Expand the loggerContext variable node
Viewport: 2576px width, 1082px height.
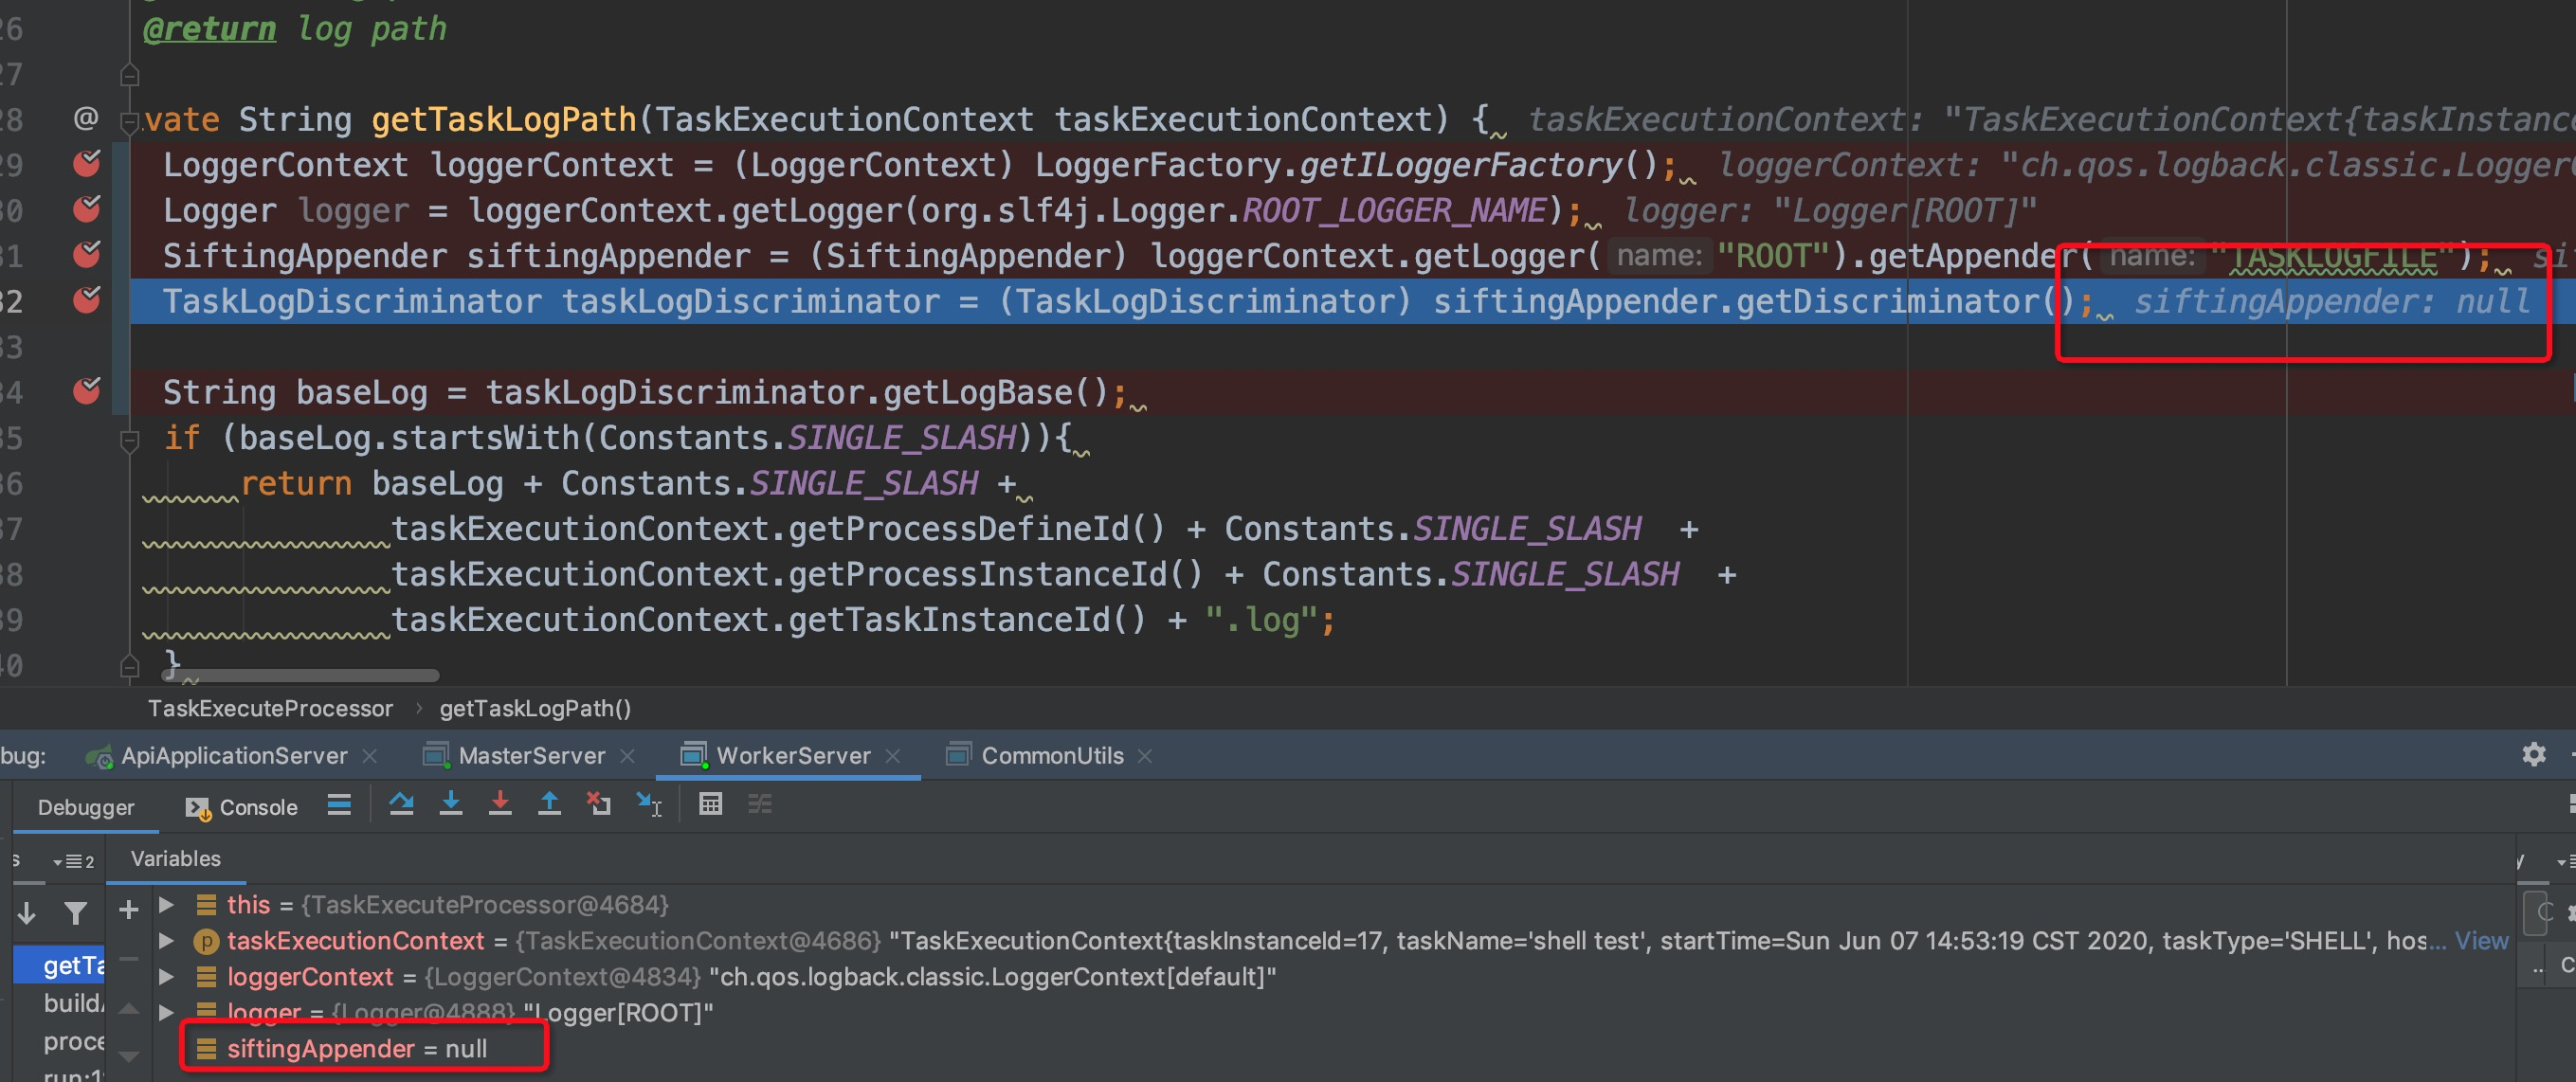tap(167, 977)
